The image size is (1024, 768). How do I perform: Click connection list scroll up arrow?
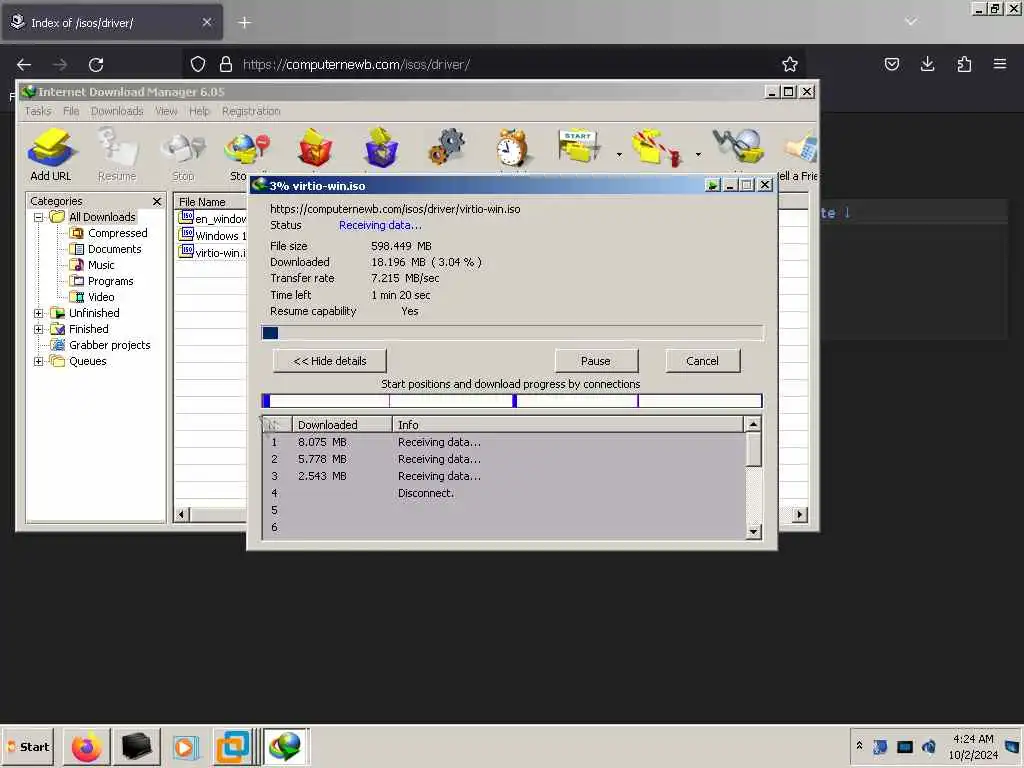point(753,424)
